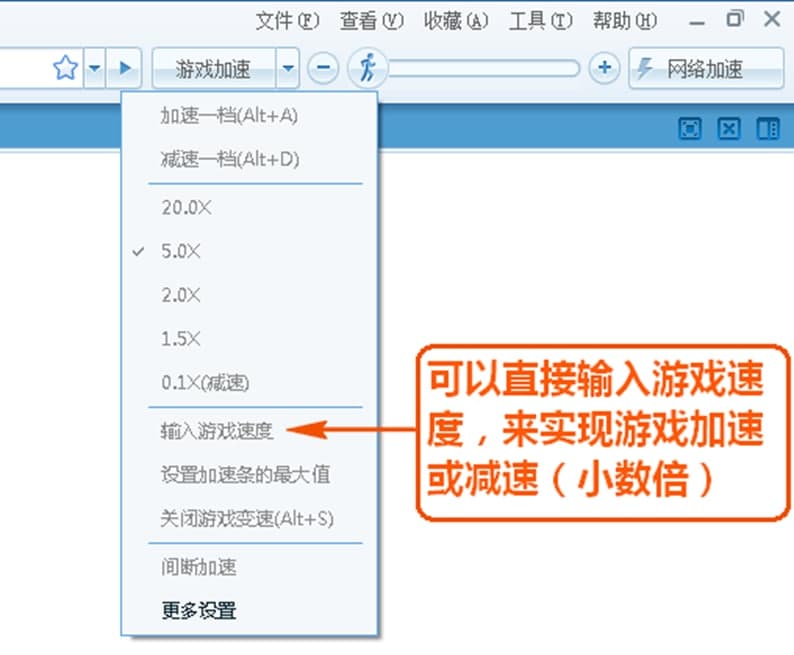The image size is (794, 655).
Task: Click the blue play arrow icon
Action: click(125, 69)
